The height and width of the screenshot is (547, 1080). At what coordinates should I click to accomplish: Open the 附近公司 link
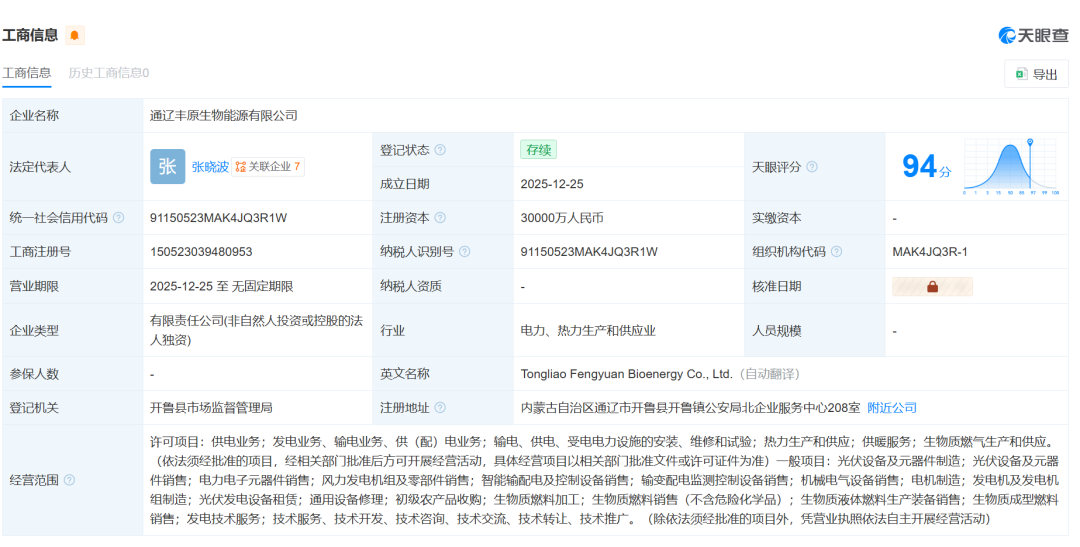coord(892,408)
